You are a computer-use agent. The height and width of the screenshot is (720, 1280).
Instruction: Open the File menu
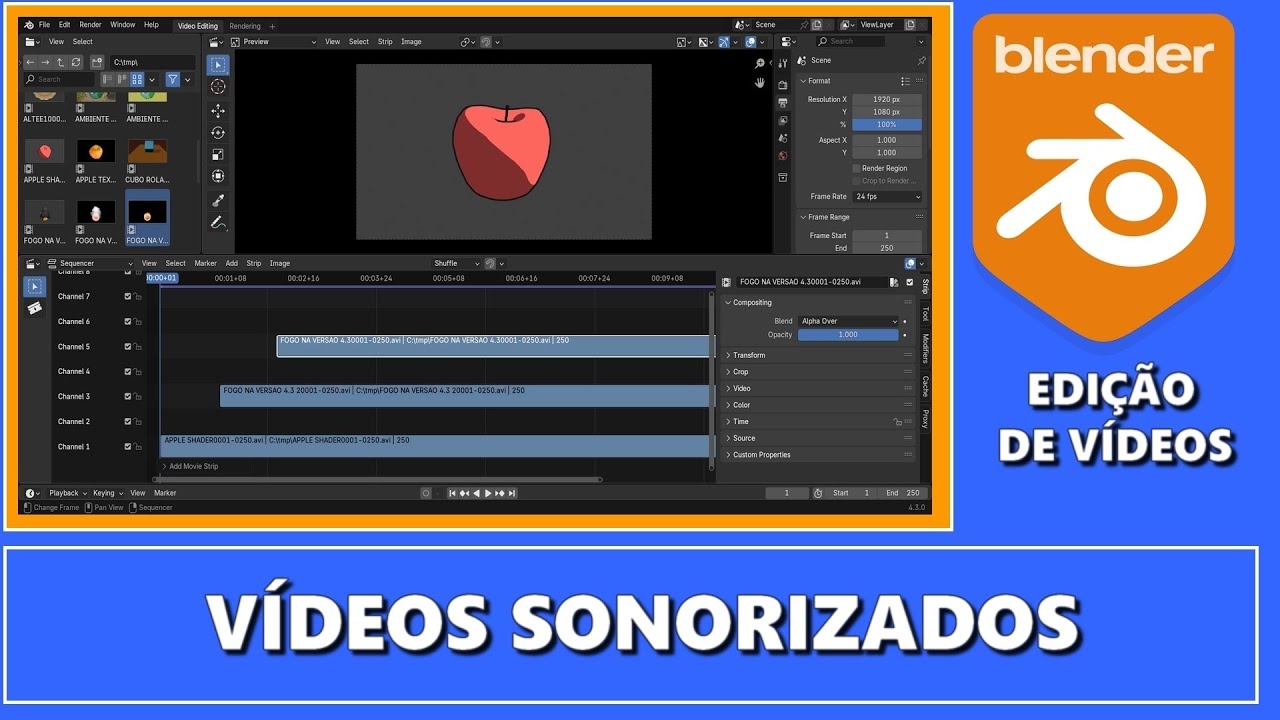(44, 25)
